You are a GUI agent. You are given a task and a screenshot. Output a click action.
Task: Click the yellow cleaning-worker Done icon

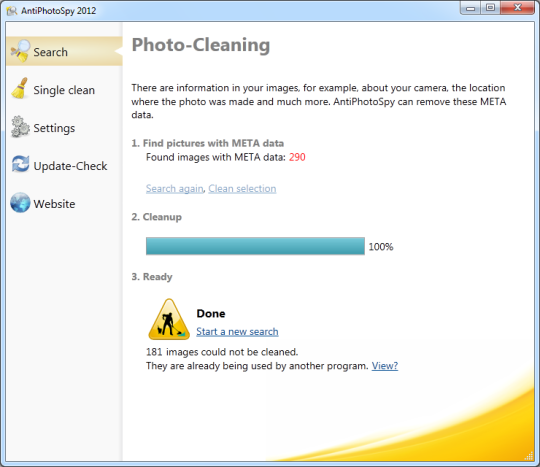[169, 319]
